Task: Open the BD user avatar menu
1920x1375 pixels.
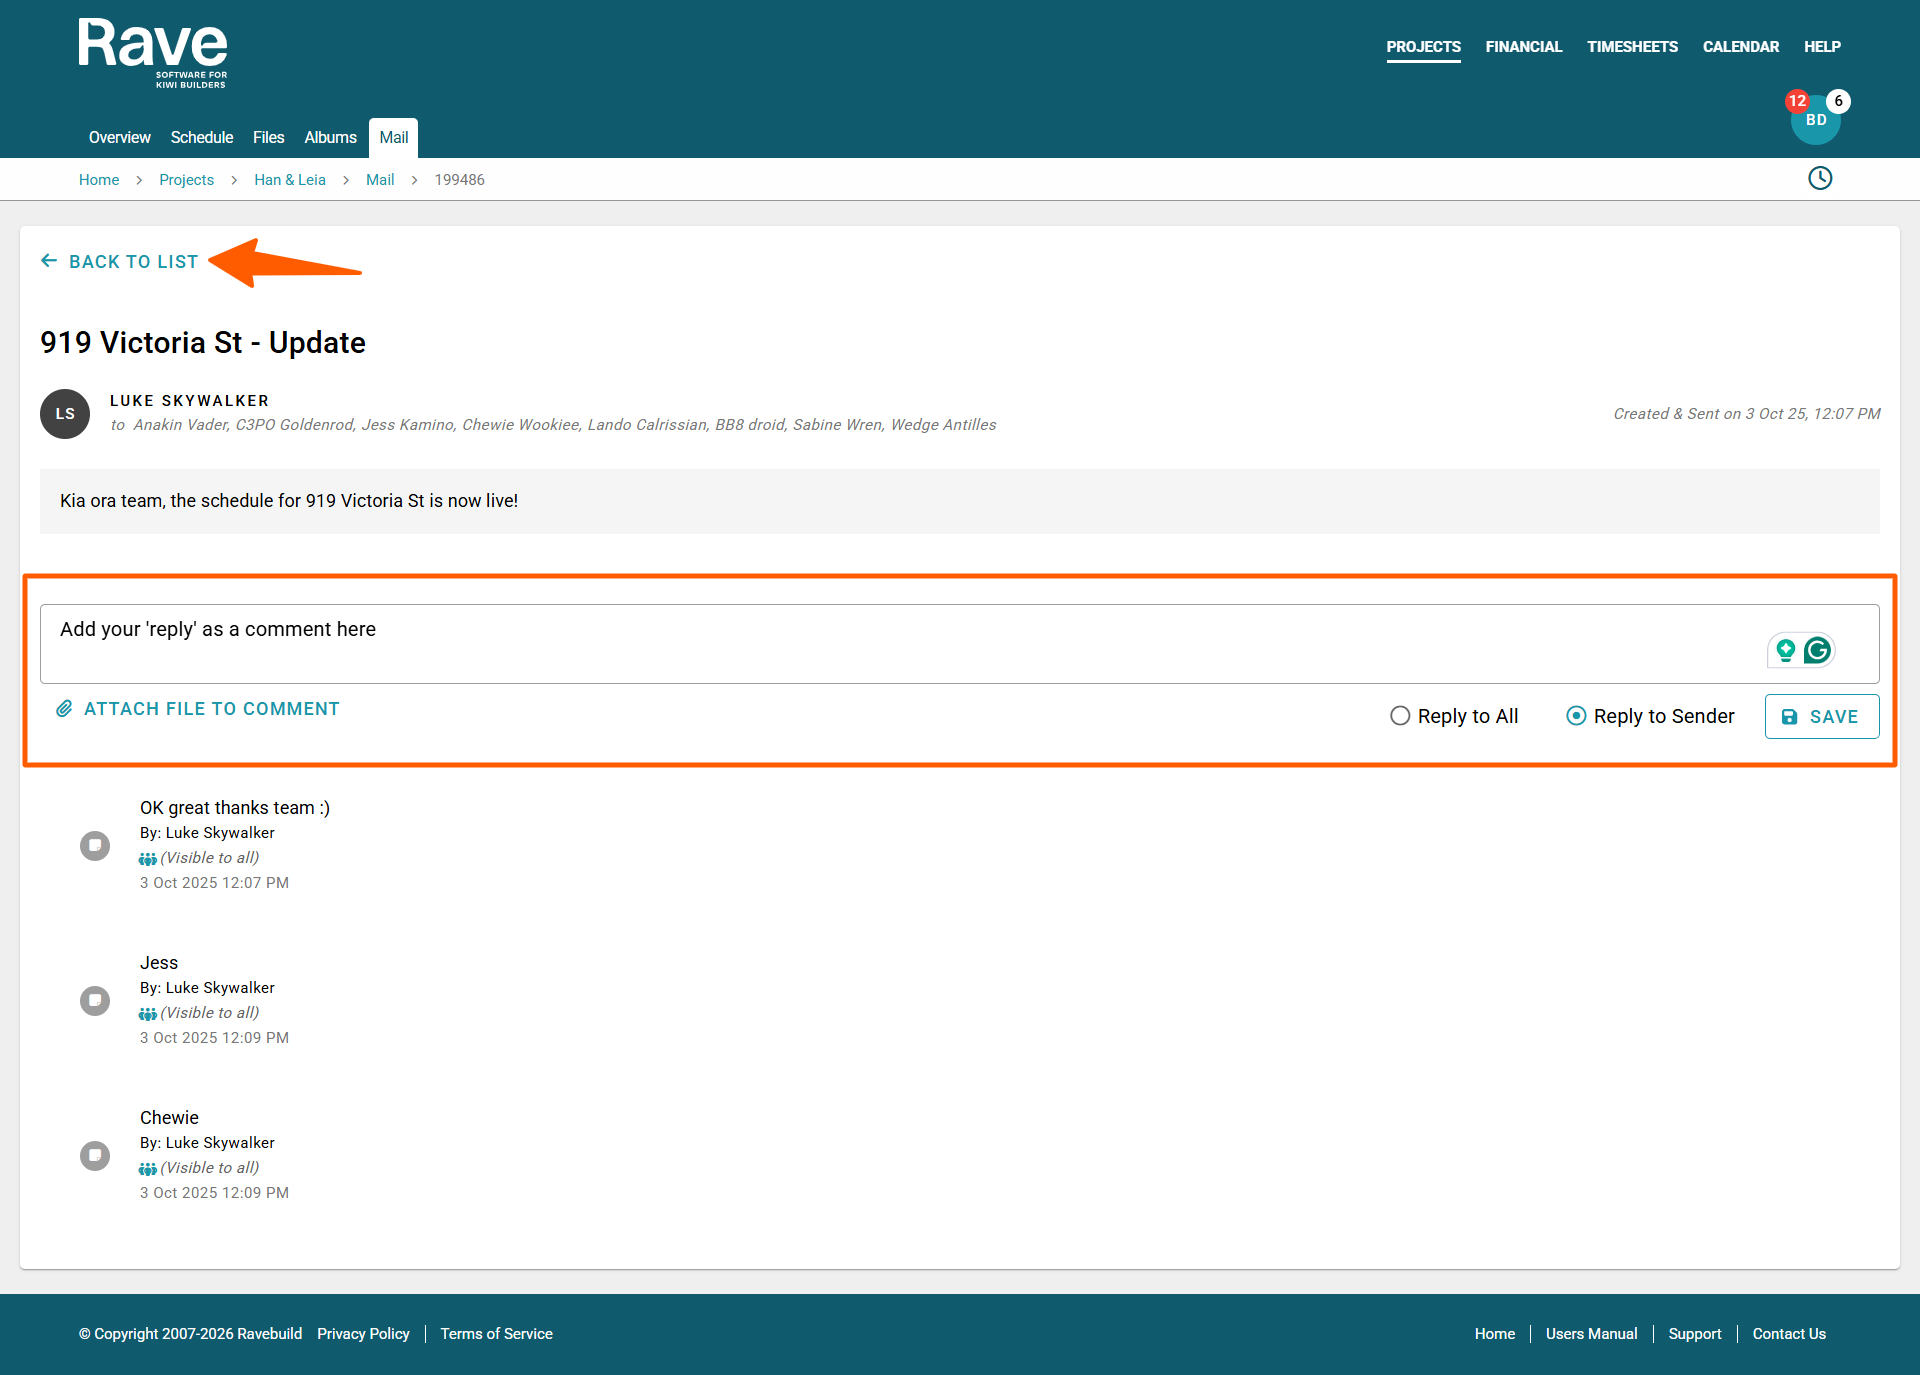Action: pyautogui.click(x=1816, y=124)
